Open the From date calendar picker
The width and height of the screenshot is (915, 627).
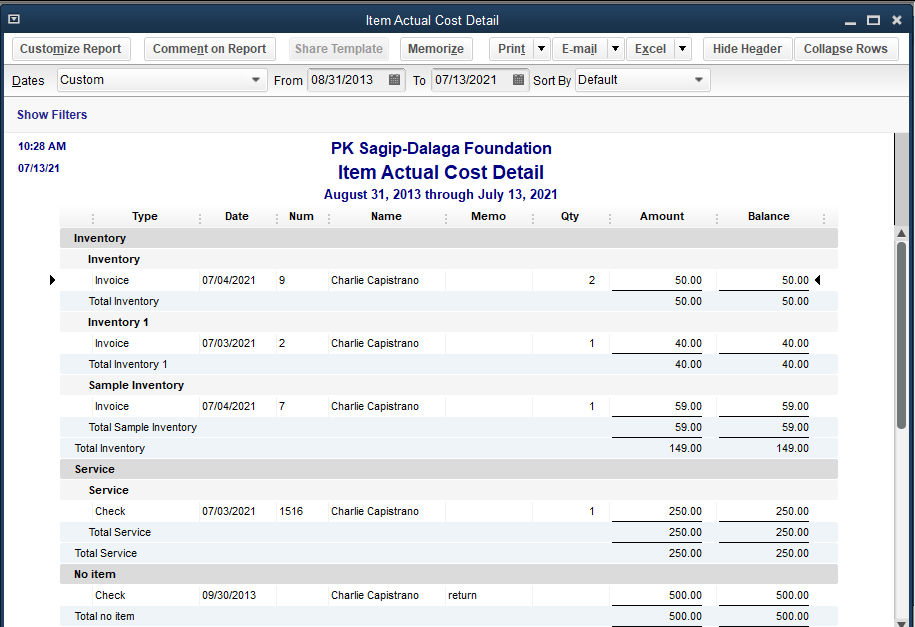pyautogui.click(x=394, y=80)
